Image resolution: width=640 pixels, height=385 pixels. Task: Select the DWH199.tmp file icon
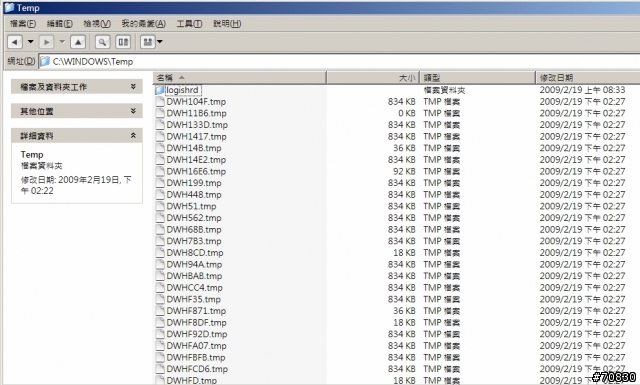pyautogui.click(x=160, y=183)
